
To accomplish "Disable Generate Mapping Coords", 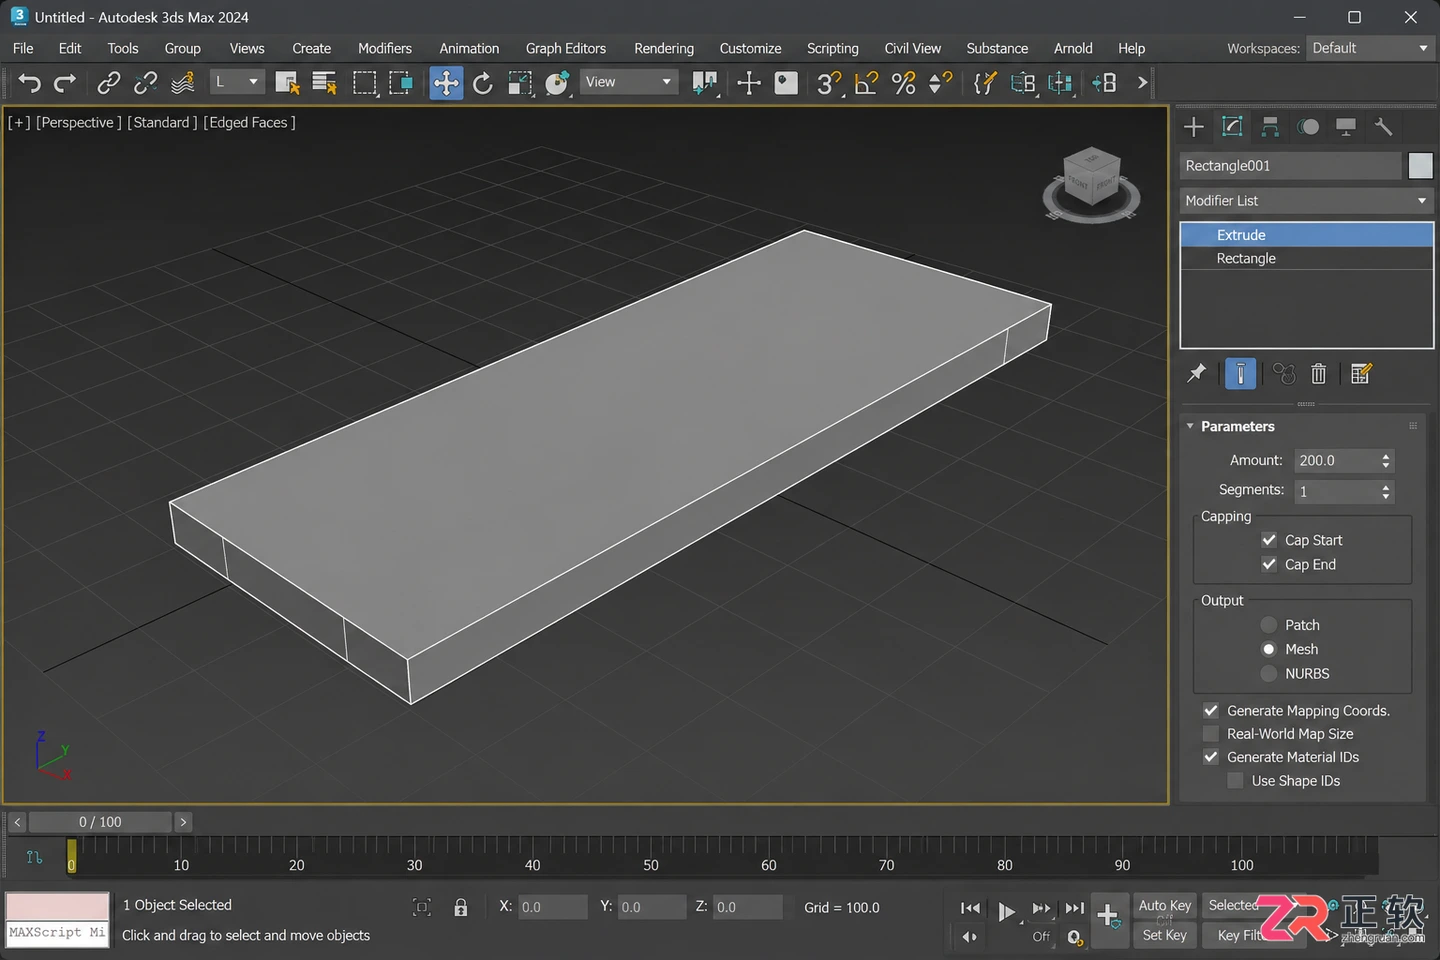I will pos(1211,711).
